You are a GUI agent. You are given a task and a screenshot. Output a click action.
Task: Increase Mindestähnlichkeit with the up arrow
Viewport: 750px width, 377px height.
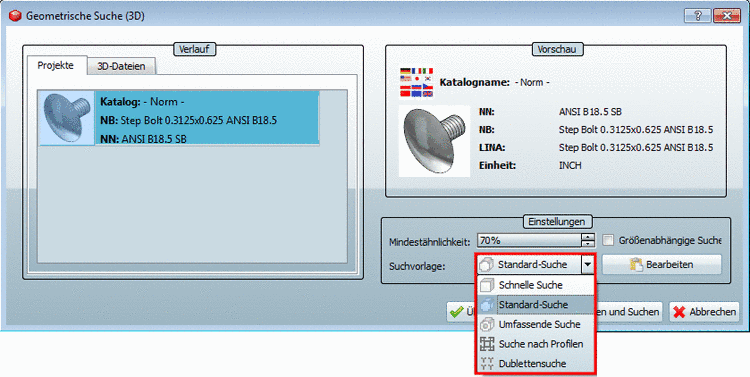(x=588, y=236)
